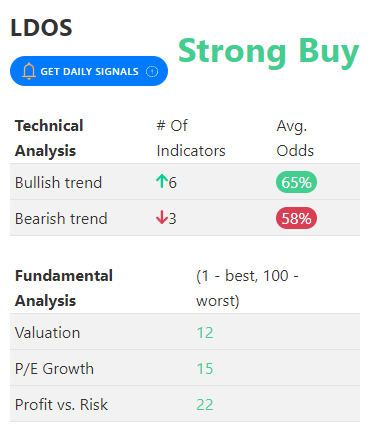
Task: Select the Bullish trend row label
Action: [58, 182]
